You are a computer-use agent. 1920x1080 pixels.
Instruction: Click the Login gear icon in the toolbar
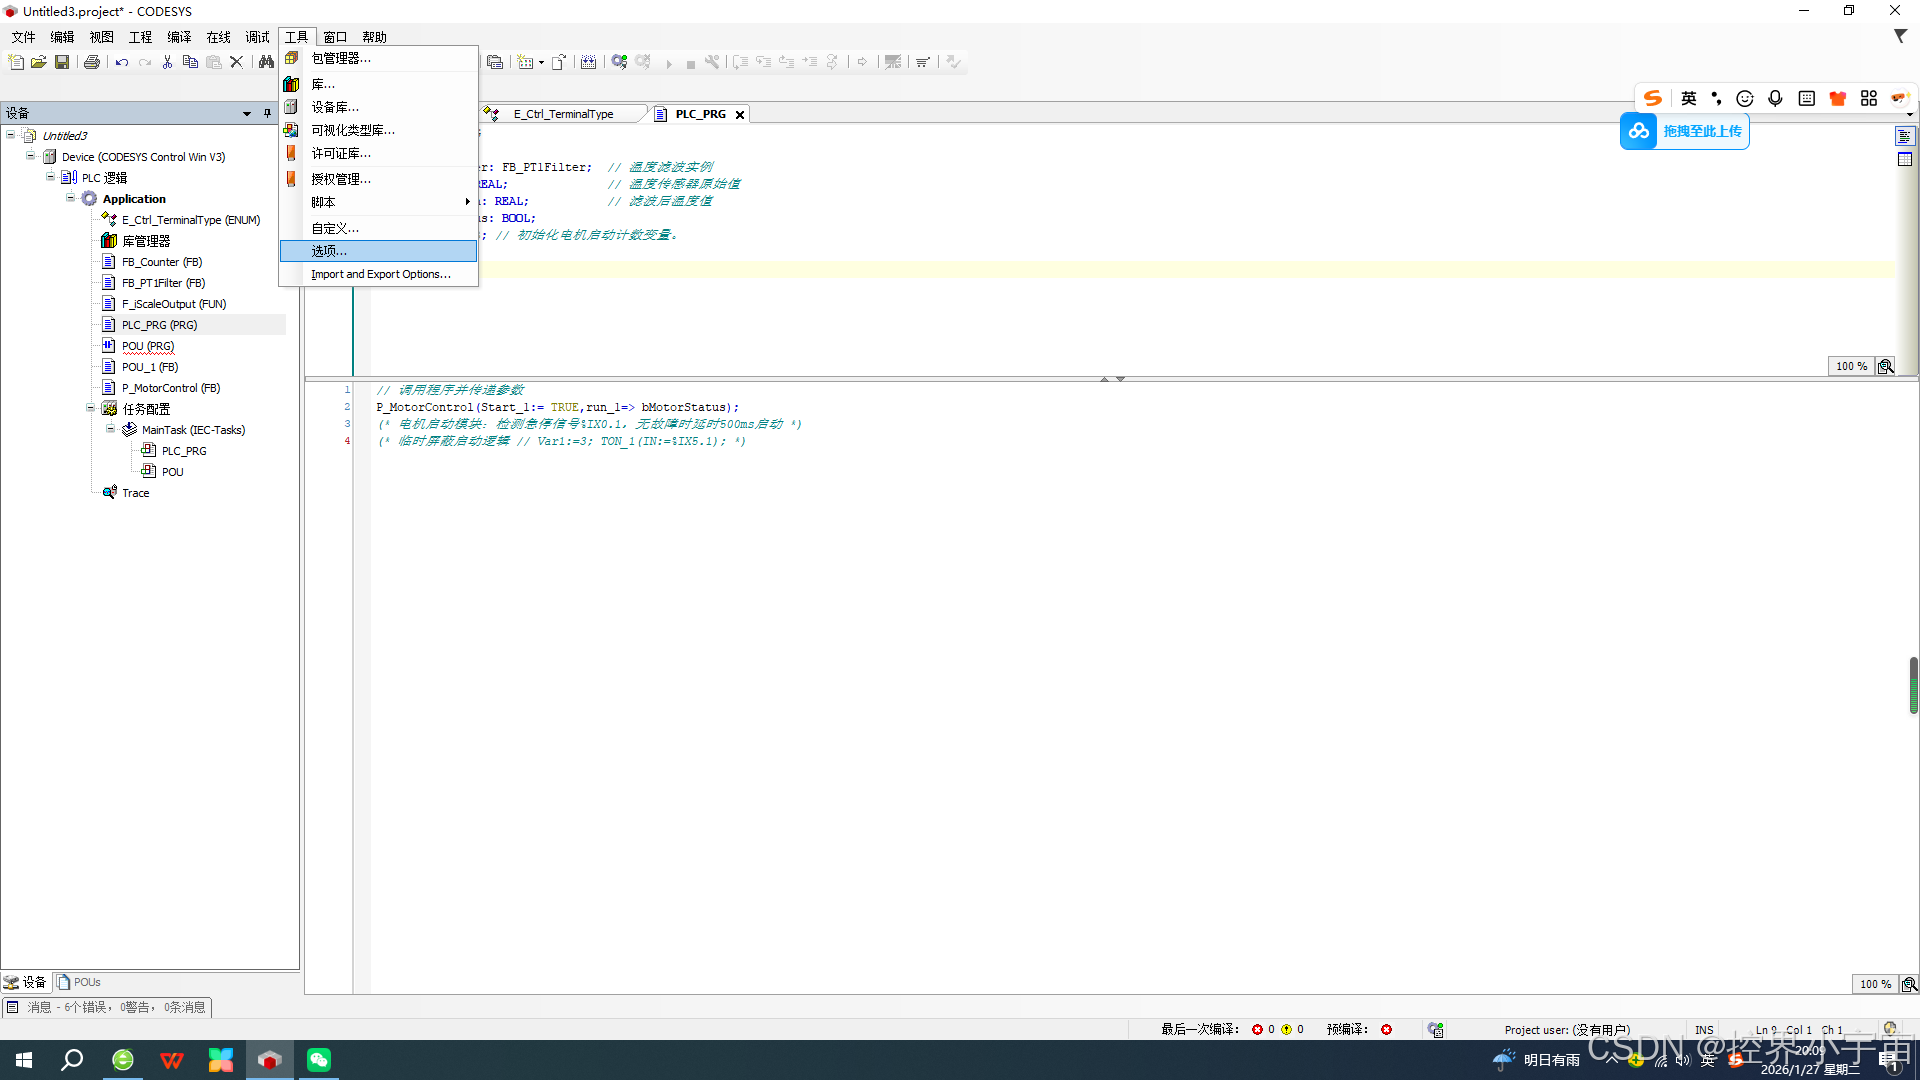pyautogui.click(x=619, y=62)
